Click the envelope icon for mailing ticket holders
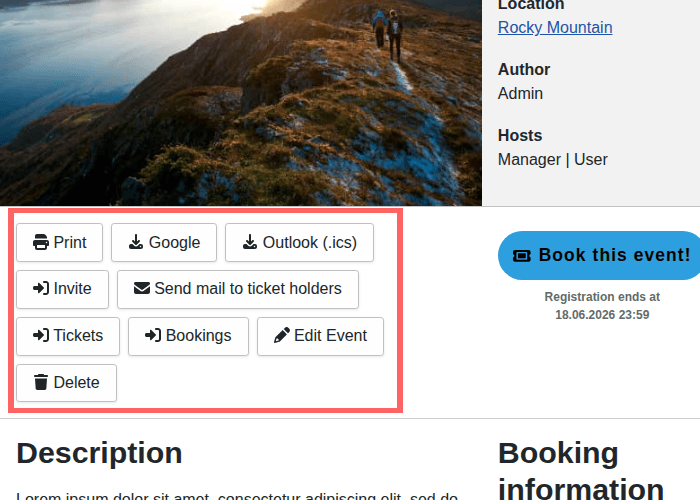The image size is (700, 500). [x=142, y=289]
